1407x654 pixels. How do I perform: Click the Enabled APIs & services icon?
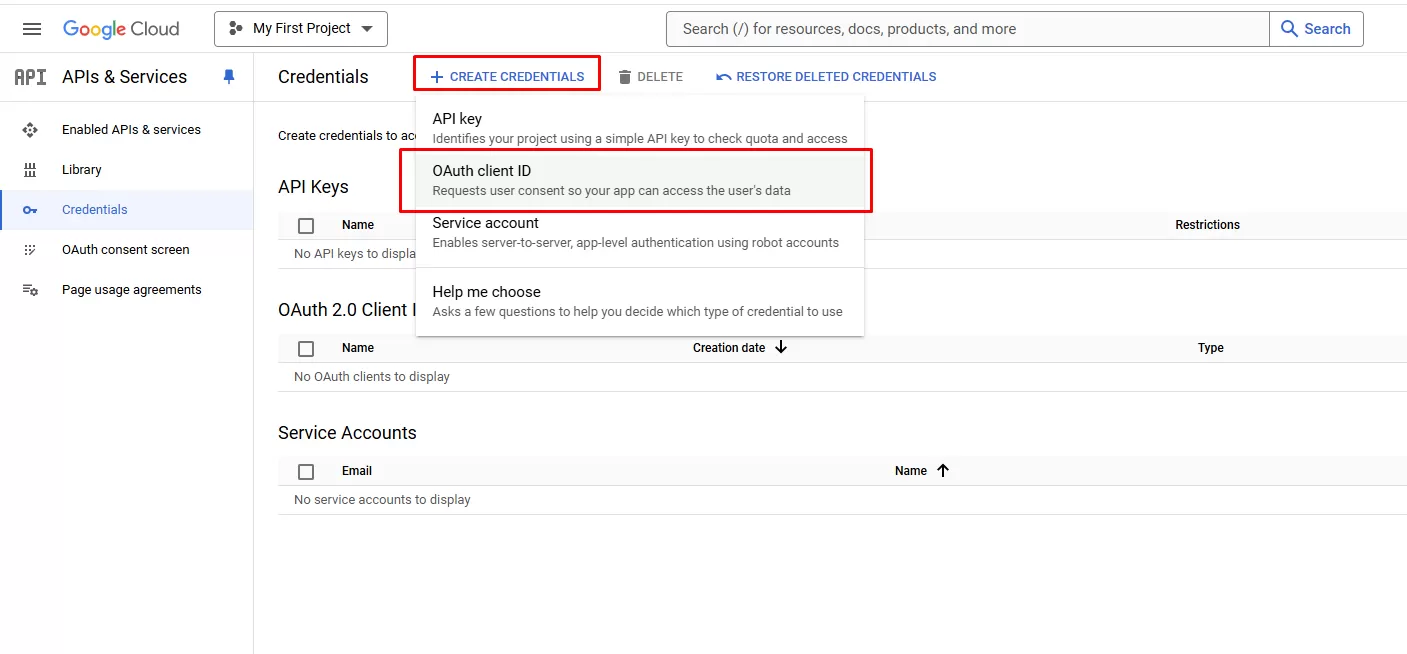[x=30, y=130]
